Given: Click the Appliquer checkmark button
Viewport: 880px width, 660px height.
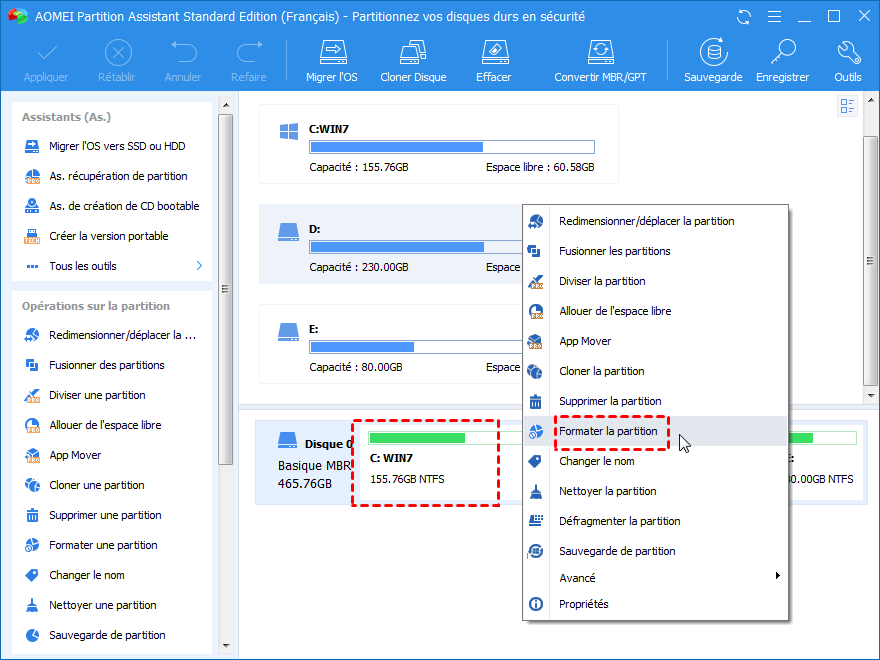Looking at the screenshot, I should click(x=46, y=61).
